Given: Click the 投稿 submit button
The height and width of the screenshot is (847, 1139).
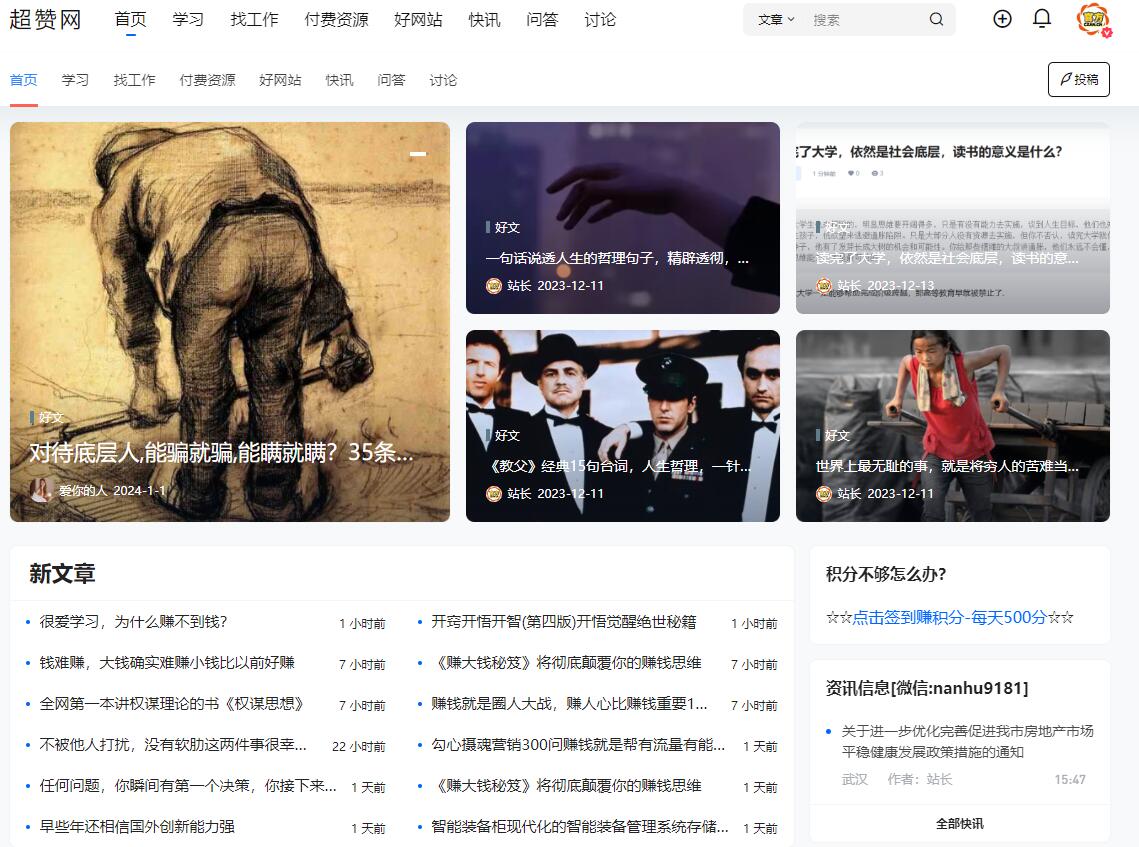Looking at the screenshot, I should coord(1079,79).
